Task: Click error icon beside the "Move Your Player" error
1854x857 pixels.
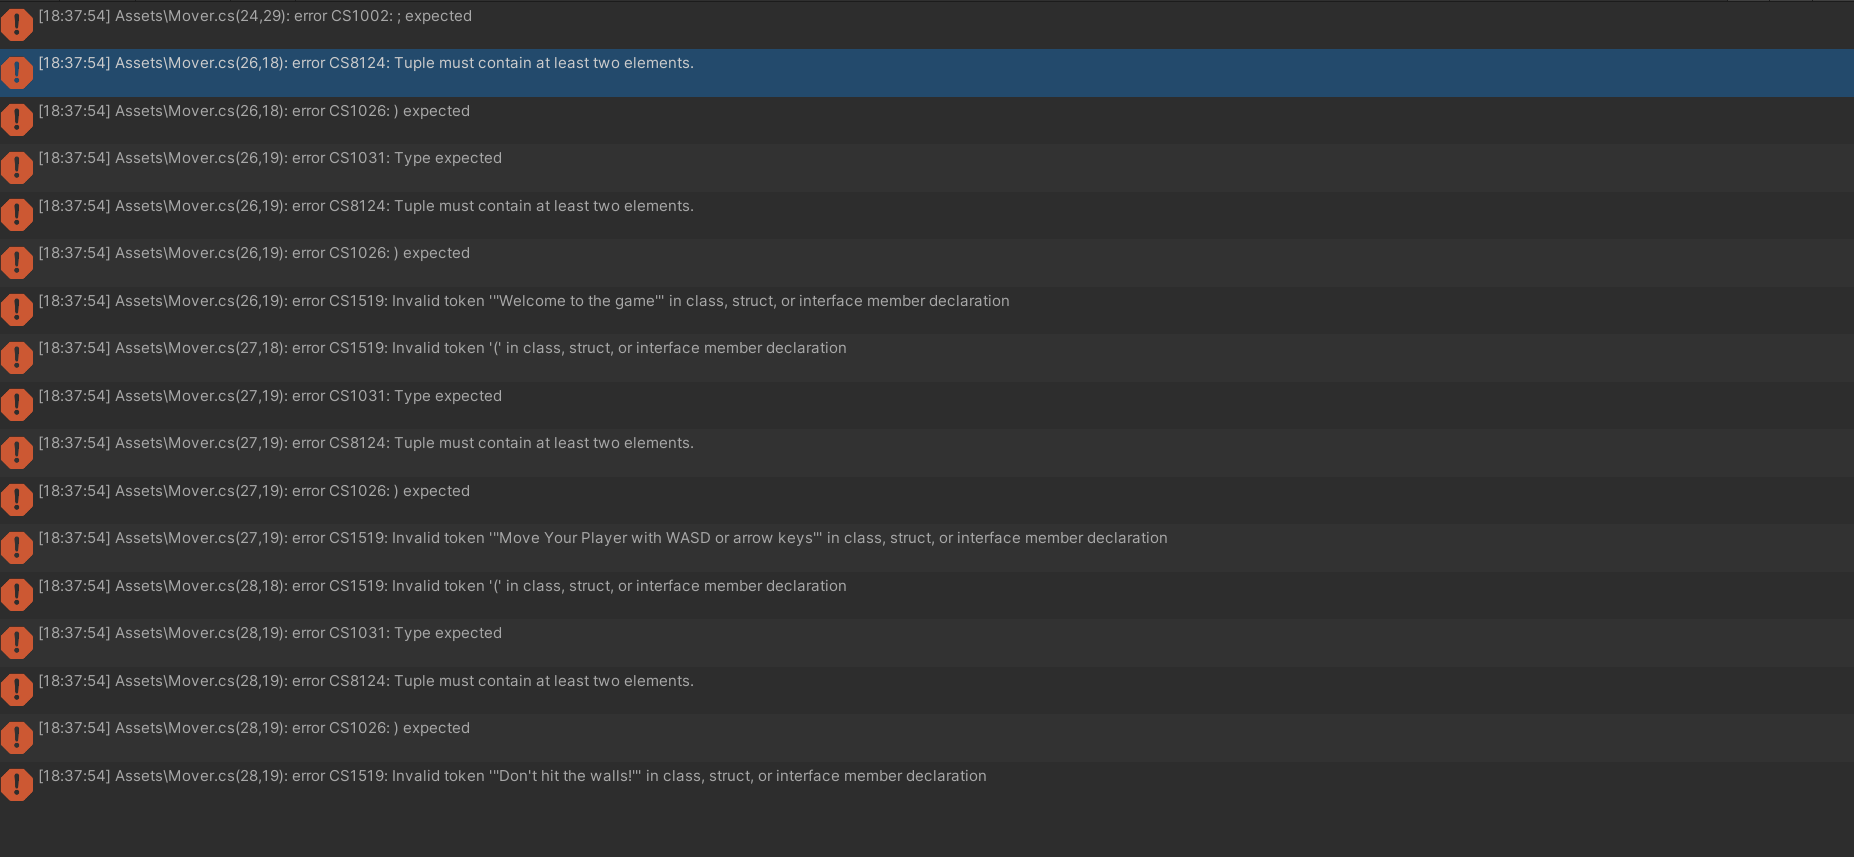Action: pos(17,546)
